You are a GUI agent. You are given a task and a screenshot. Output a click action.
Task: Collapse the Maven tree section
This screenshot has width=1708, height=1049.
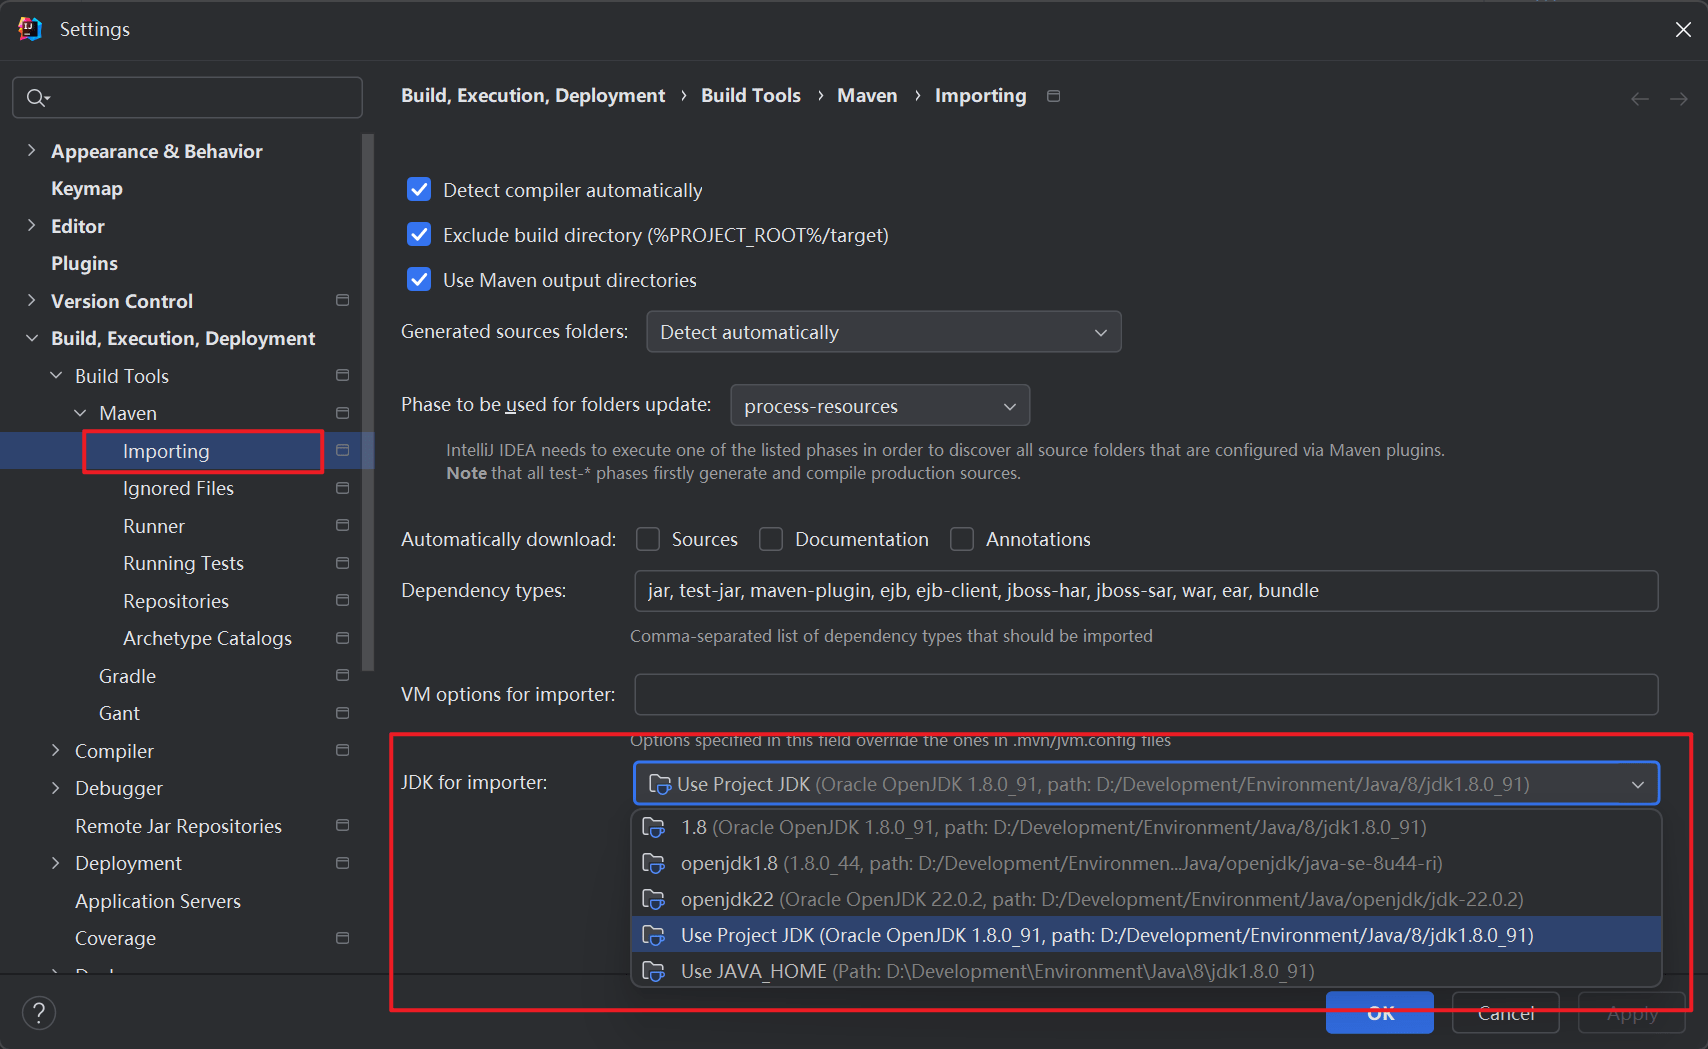pos(80,412)
